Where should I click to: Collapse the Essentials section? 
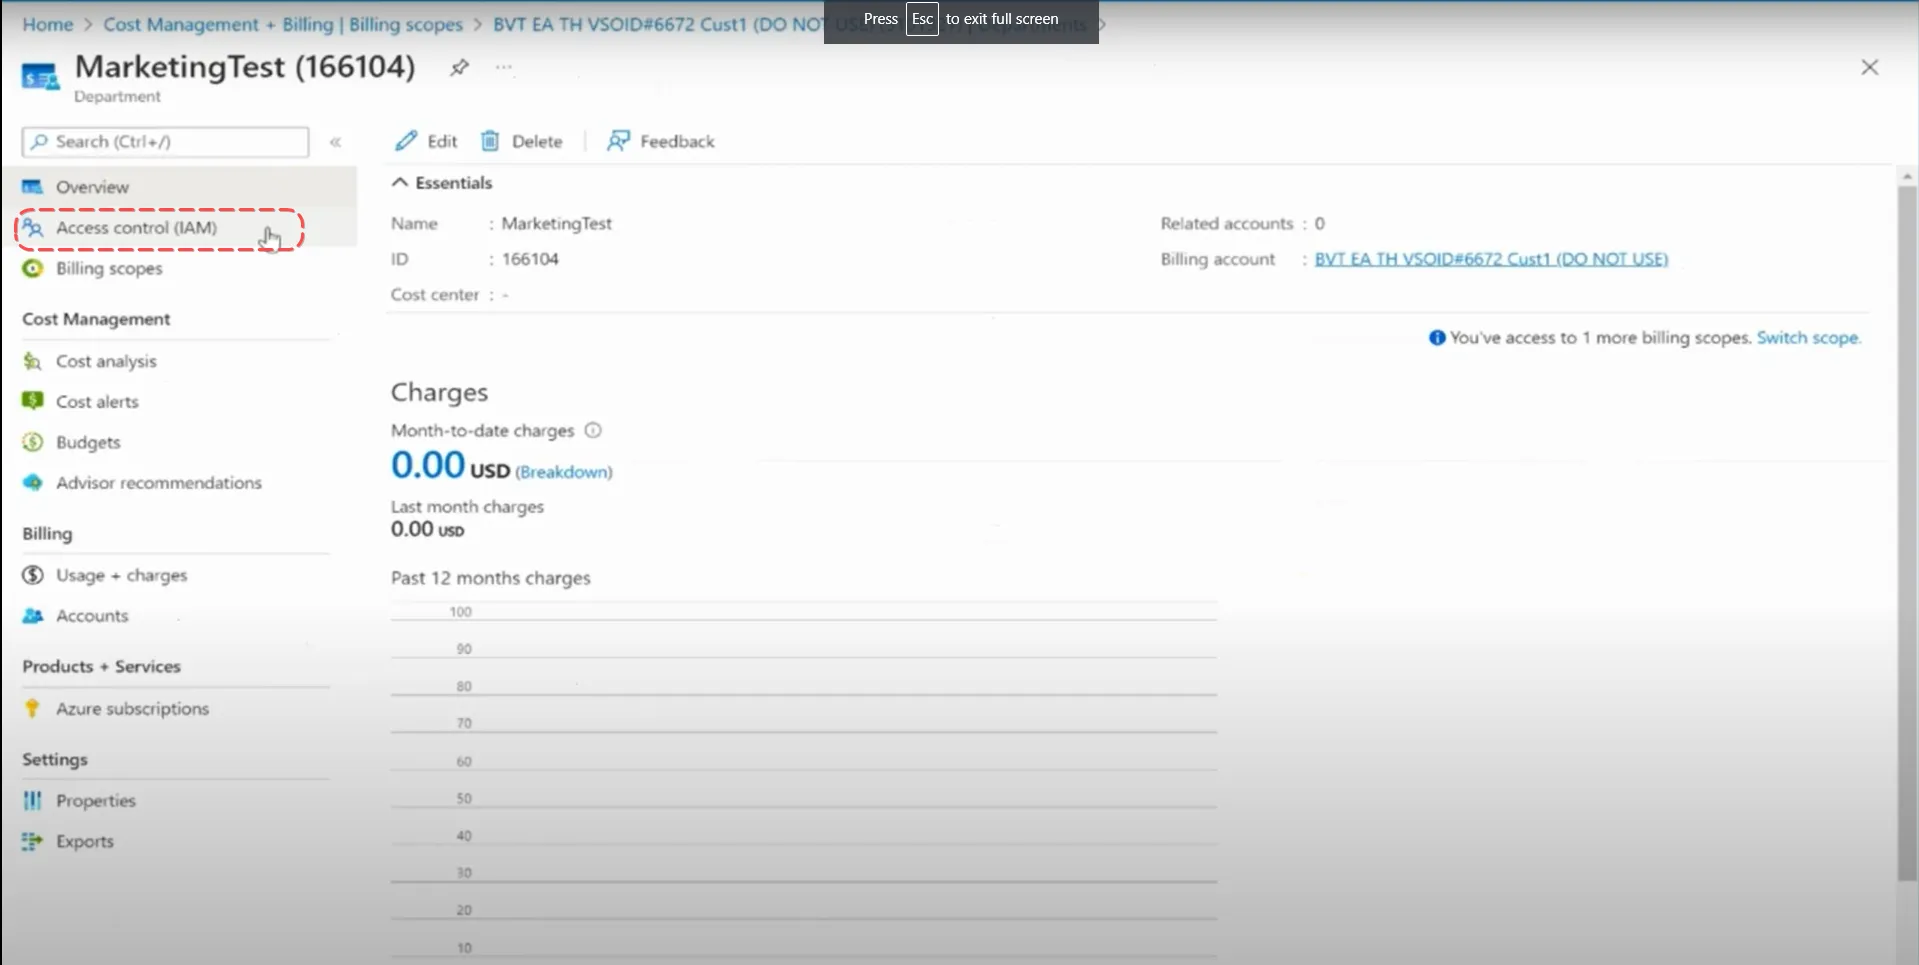pos(442,183)
